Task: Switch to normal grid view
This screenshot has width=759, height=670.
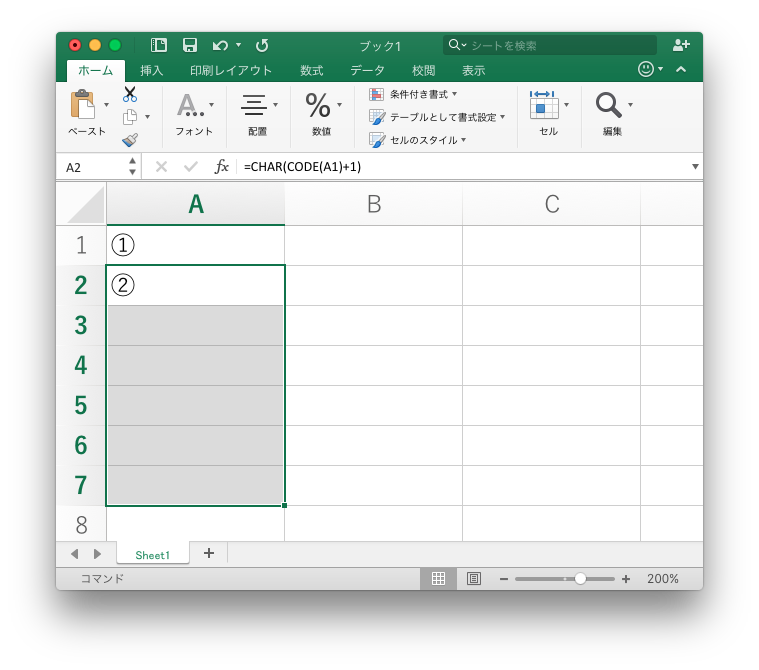Action: [x=439, y=579]
